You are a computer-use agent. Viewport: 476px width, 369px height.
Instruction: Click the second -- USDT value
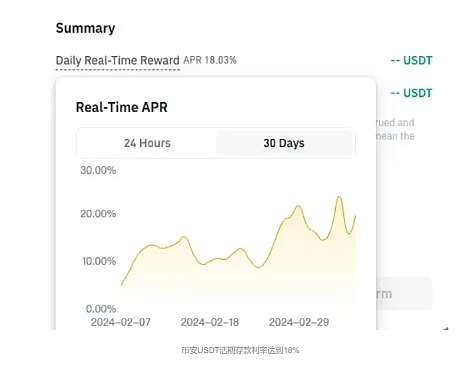[411, 93]
